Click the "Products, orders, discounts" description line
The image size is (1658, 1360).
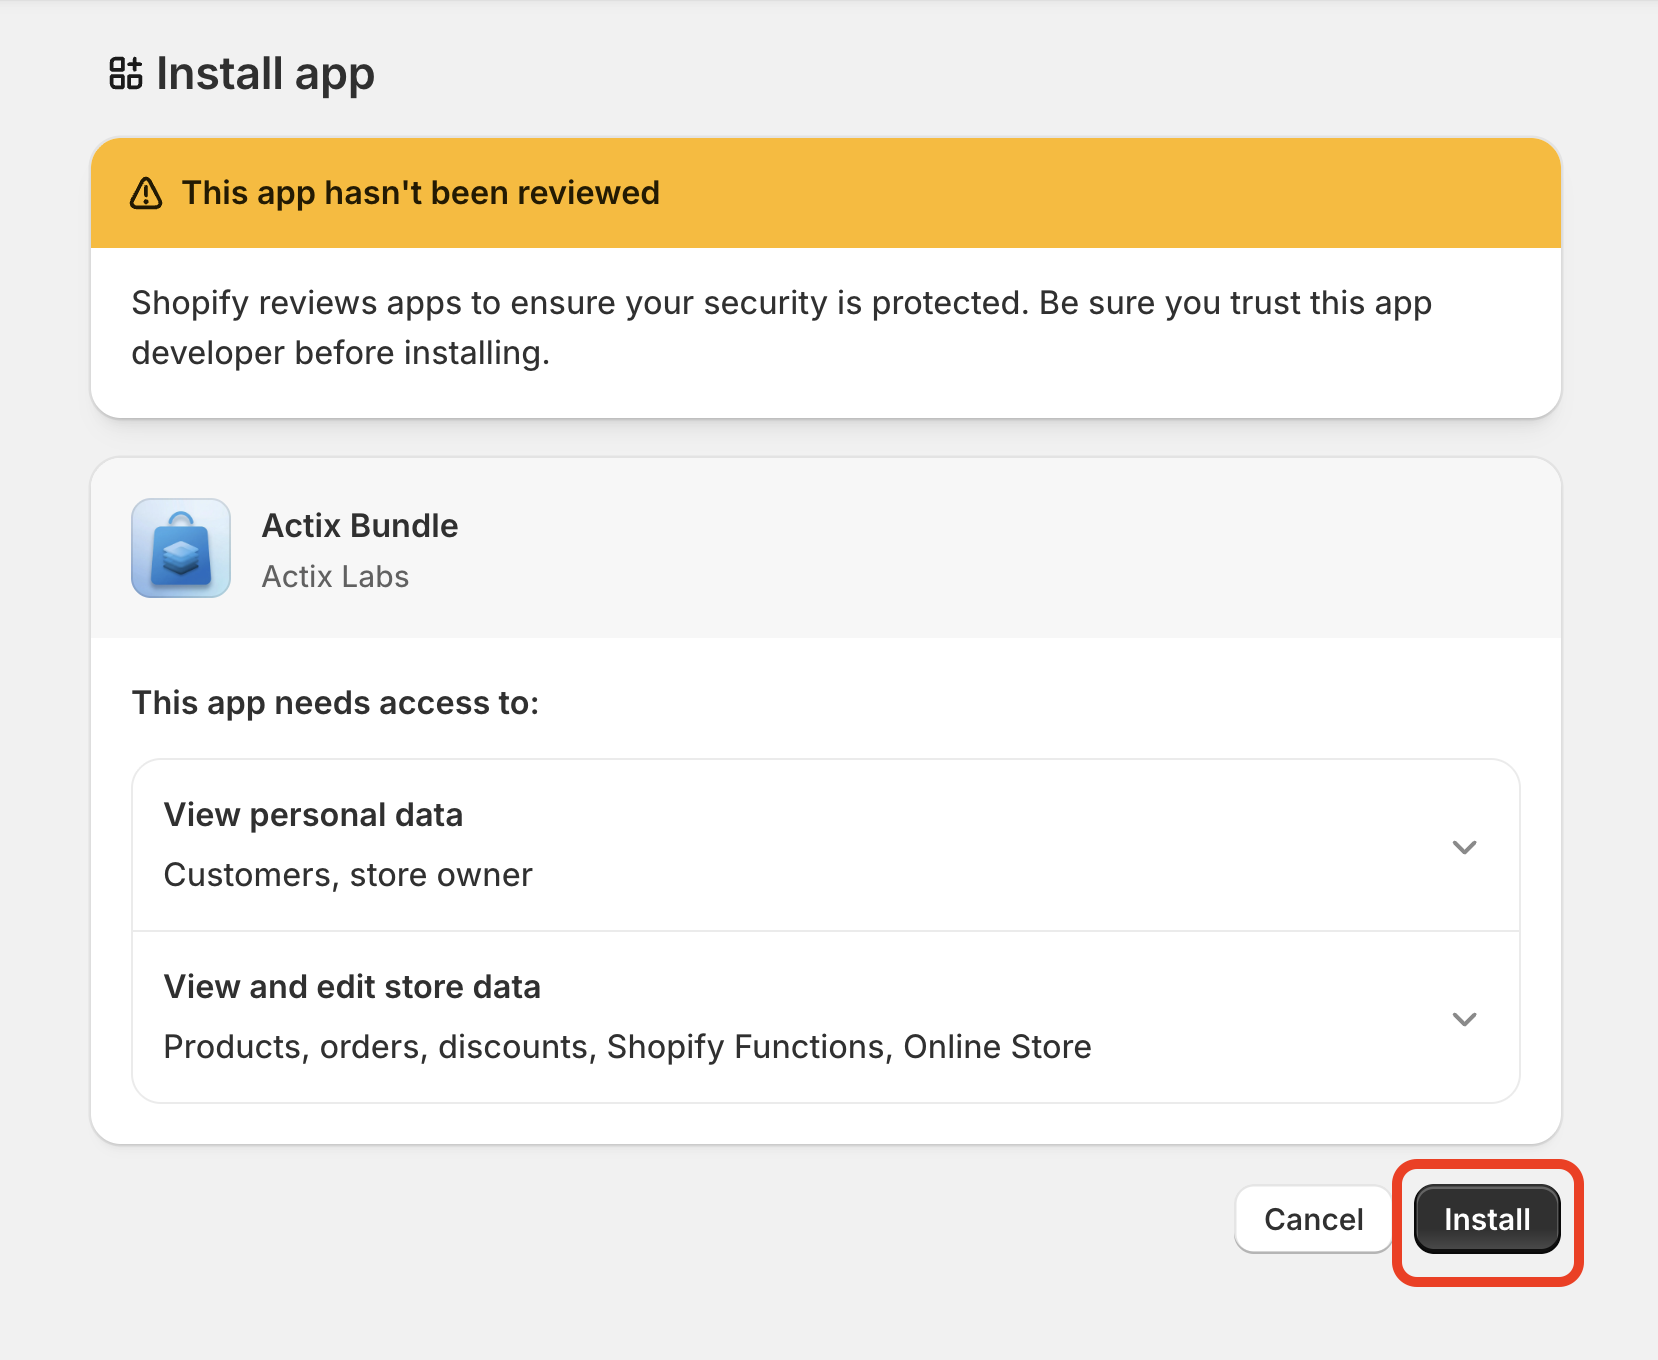pos(627,1047)
